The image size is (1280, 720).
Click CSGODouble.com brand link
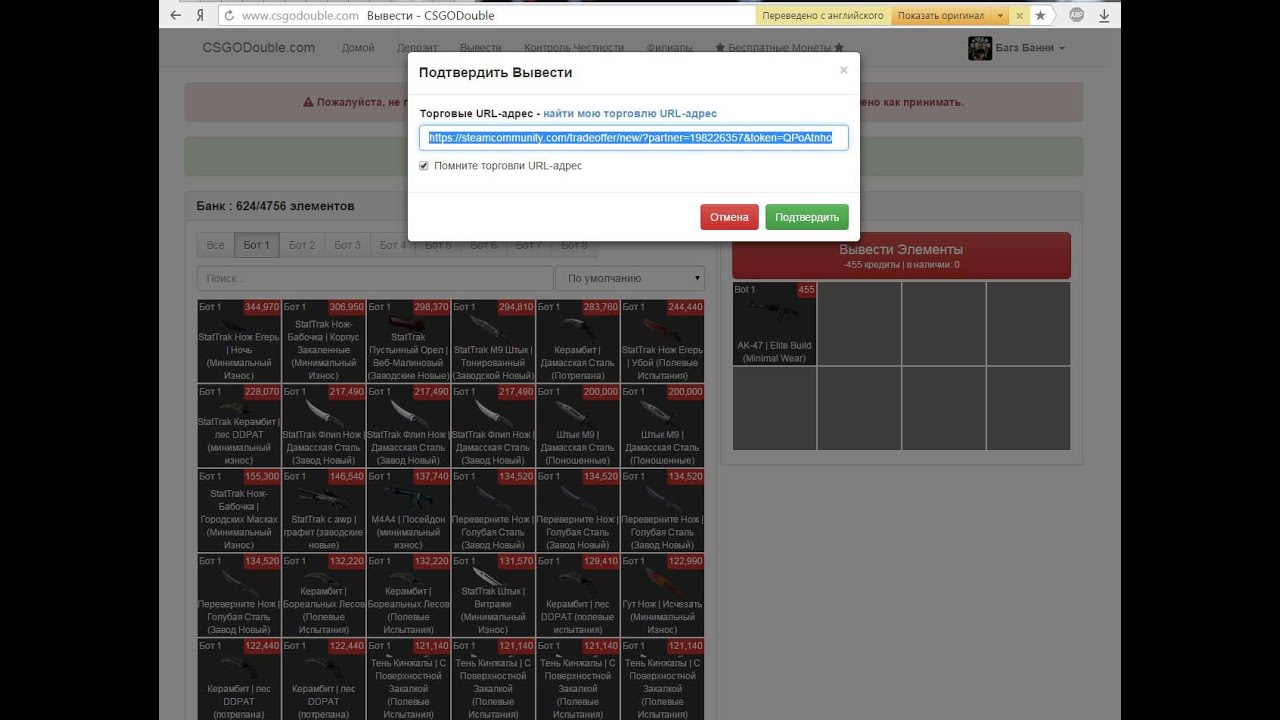pos(258,47)
